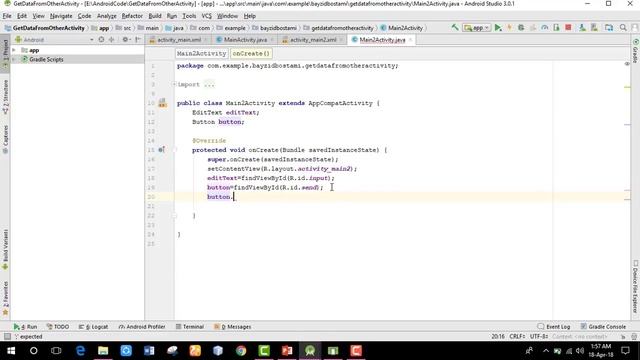Select Gradle Scripts in project tree
Screen dimensions: 640x360
[x=46, y=59]
